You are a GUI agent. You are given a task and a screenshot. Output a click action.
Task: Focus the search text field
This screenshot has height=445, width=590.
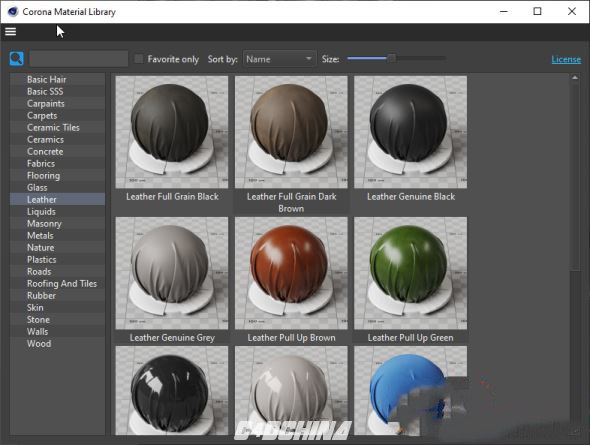click(79, 59)
